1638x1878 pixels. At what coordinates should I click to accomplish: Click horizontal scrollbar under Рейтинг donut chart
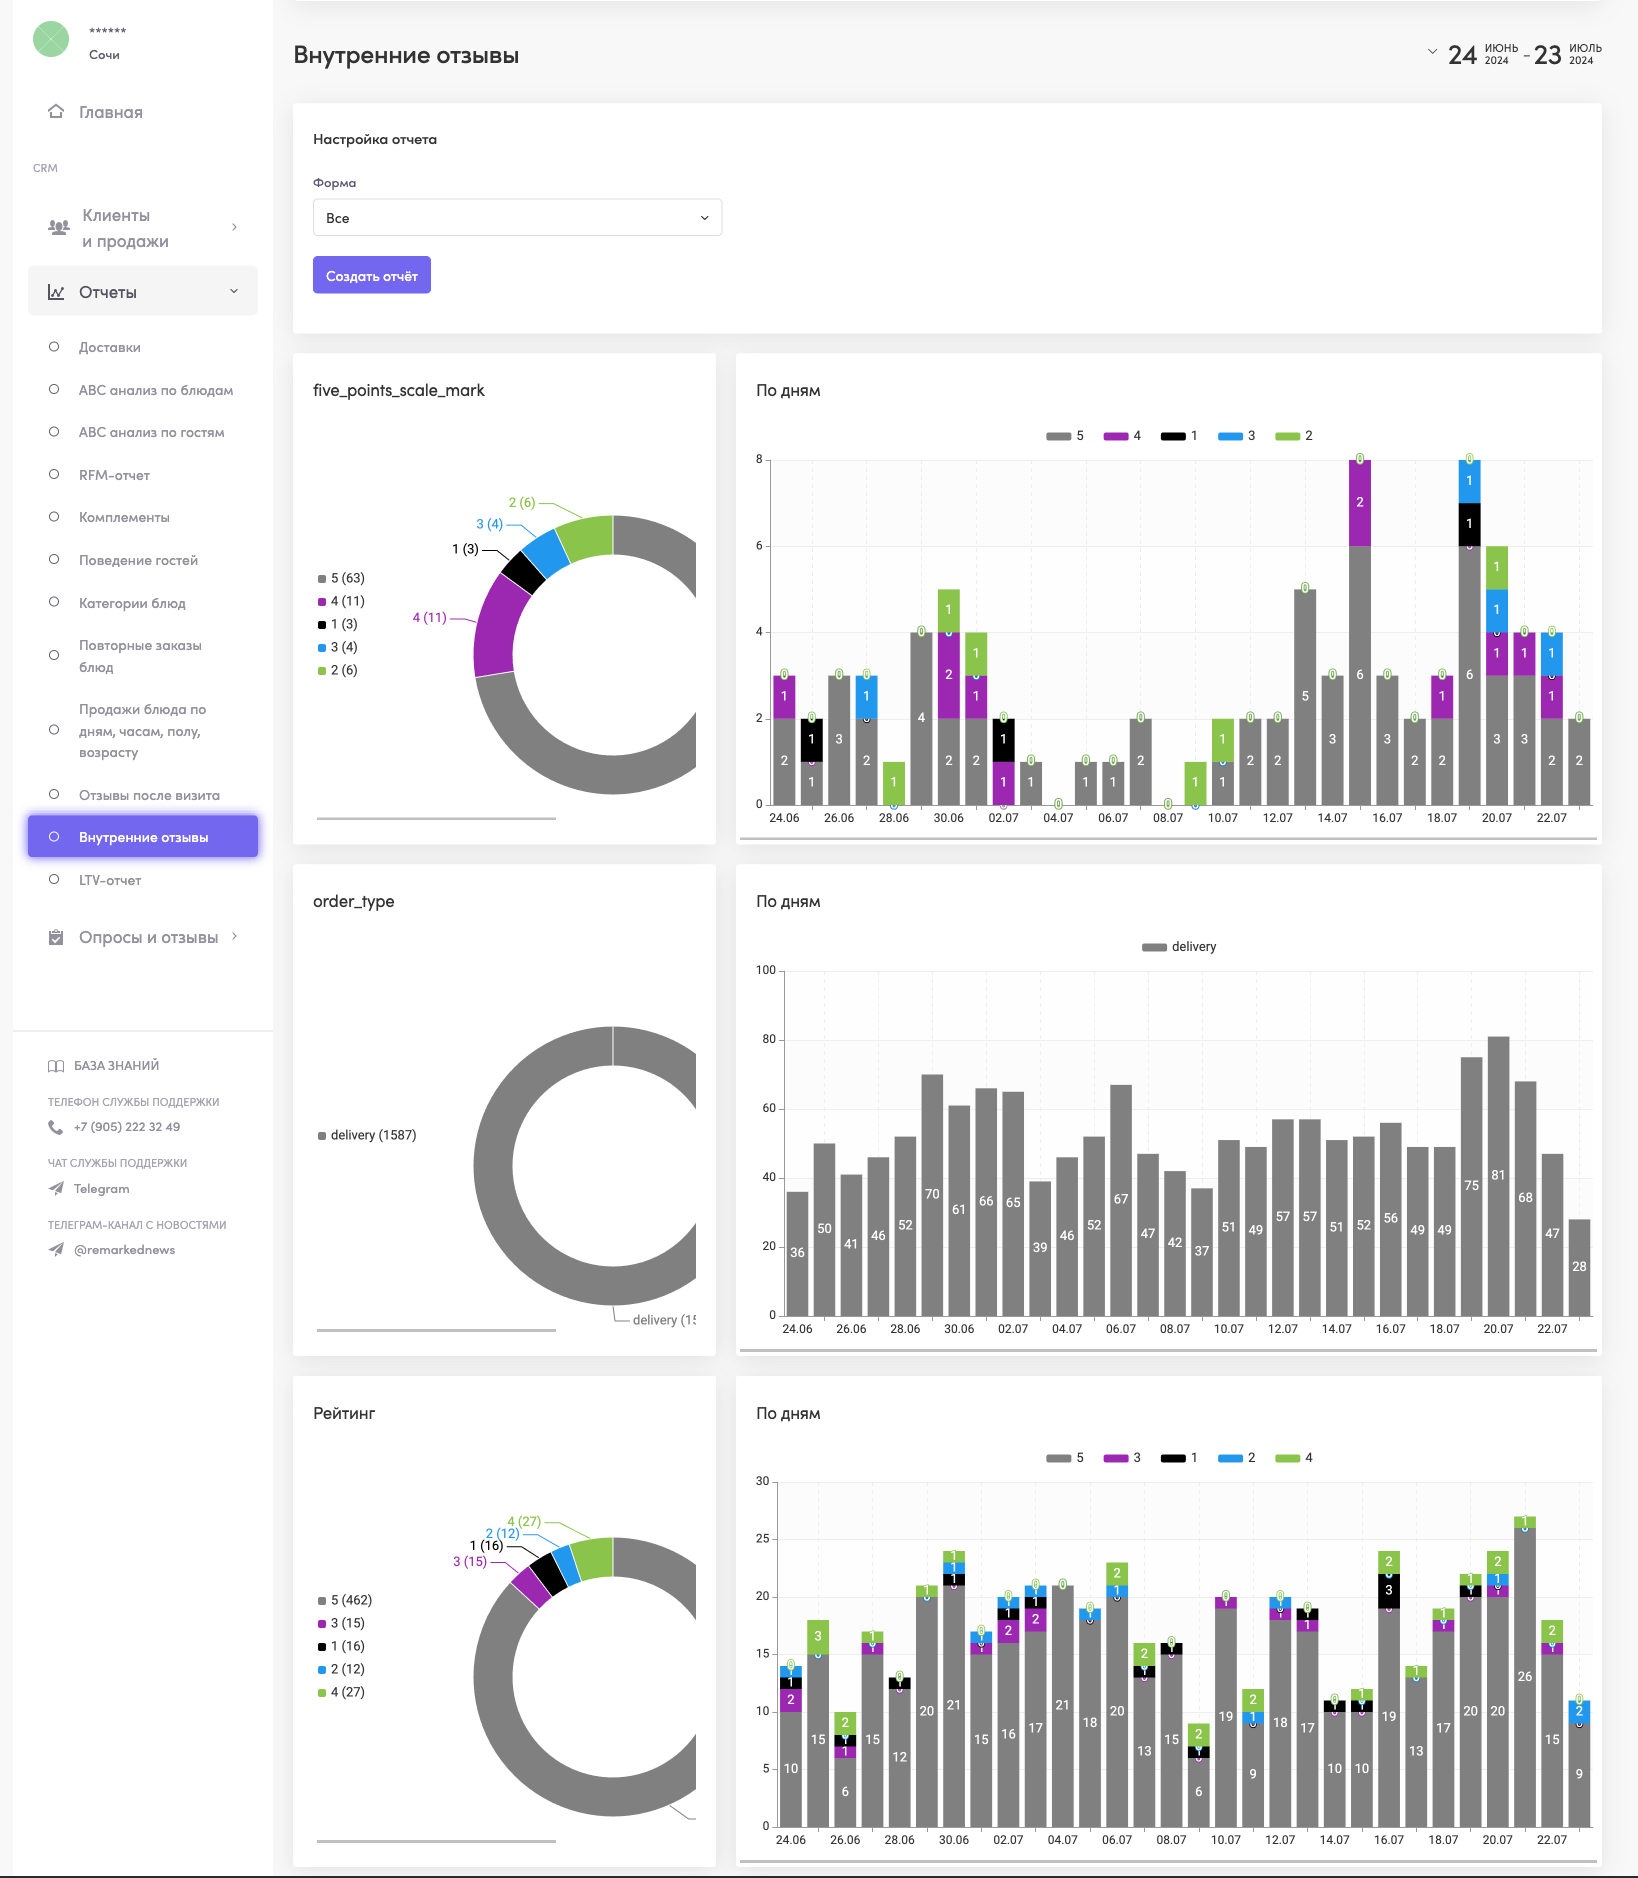pyautogui.click(x=436, y=1841)
